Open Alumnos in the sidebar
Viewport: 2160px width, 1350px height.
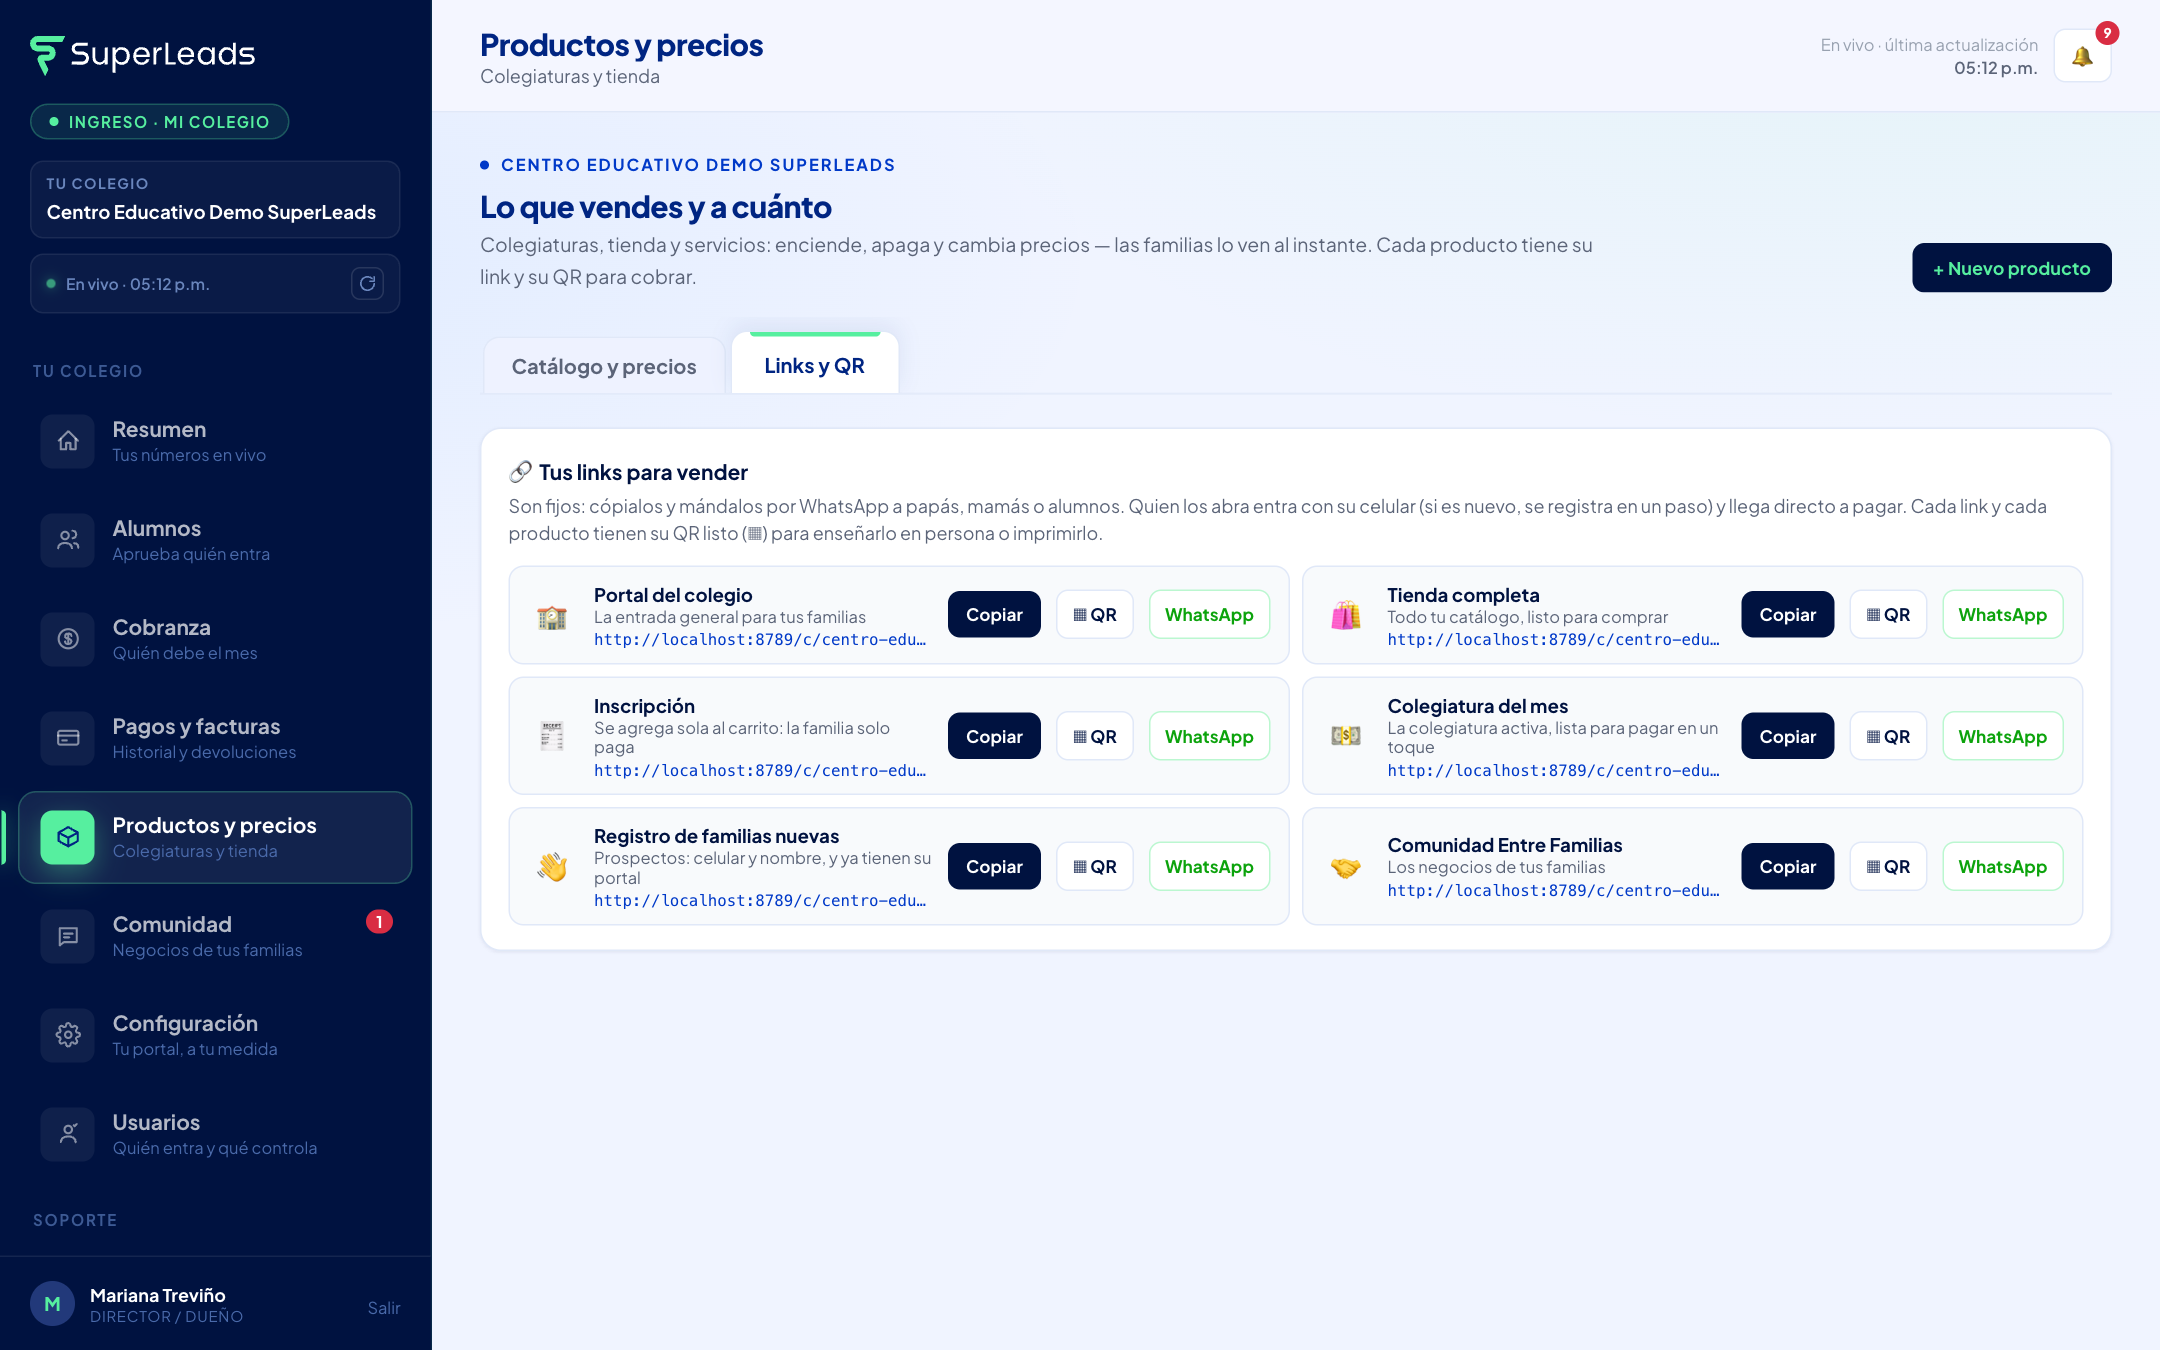(215, 540)
